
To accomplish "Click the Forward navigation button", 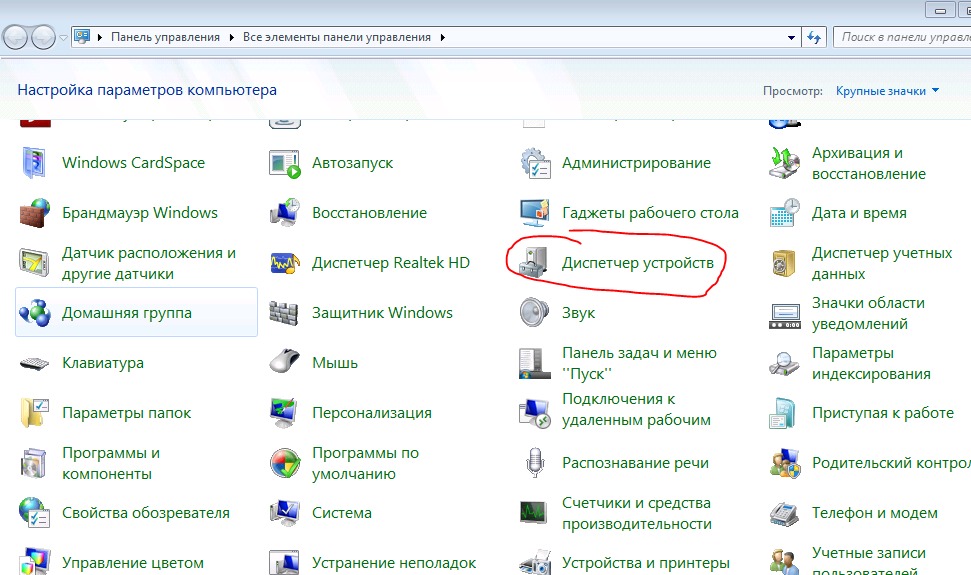I will (43, 38).
